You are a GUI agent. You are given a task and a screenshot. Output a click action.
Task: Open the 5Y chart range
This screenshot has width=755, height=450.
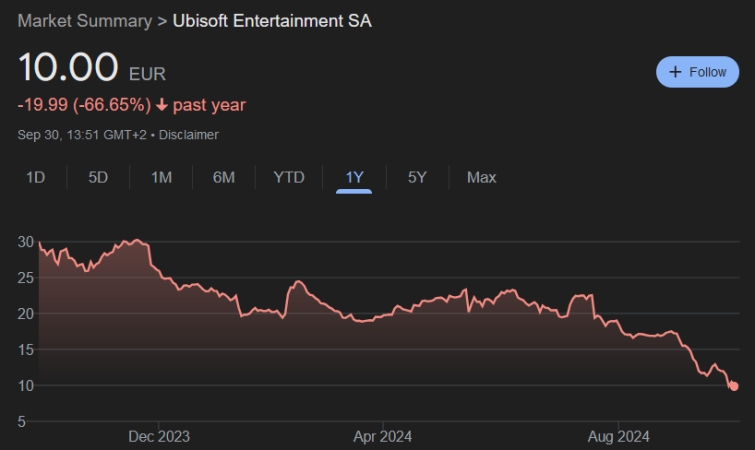(x=417, y=178)
